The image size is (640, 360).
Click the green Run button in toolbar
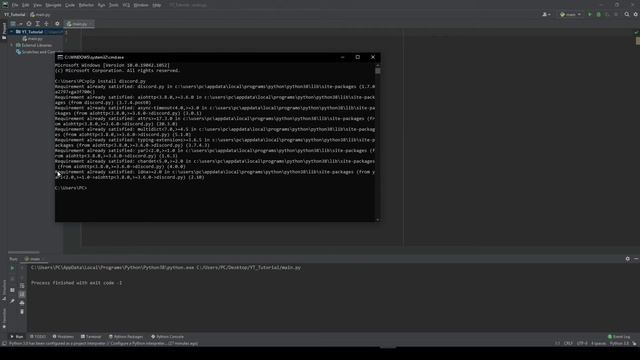coord(589,14)
